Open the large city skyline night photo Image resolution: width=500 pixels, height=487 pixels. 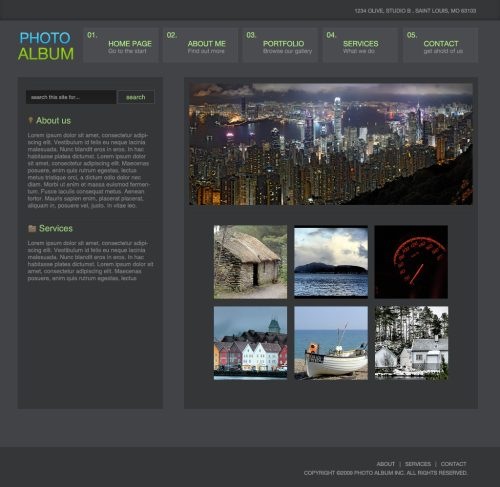[331, 144]
